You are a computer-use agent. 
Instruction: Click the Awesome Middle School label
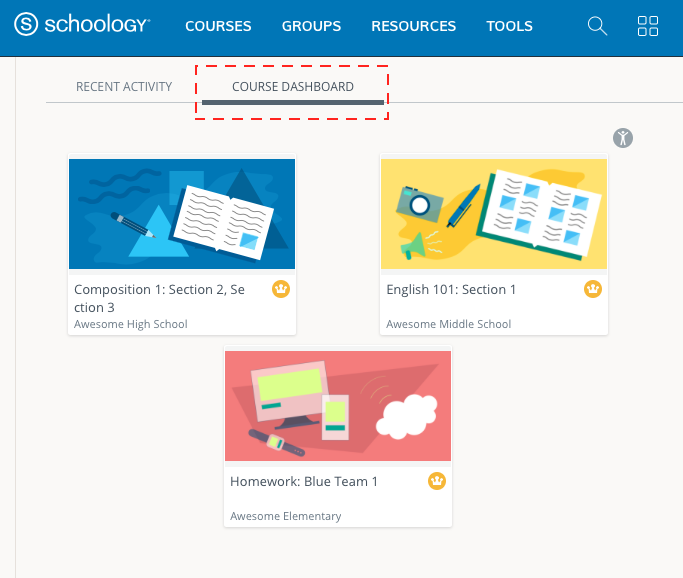tap(449, 324)
